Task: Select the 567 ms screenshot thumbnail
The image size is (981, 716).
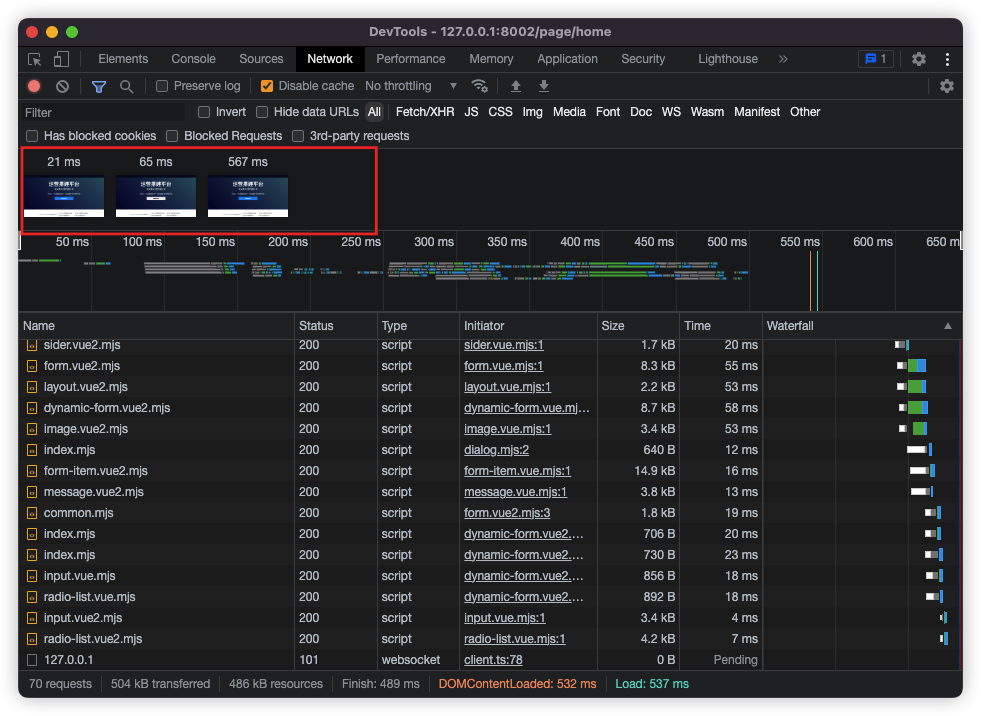Action: click(247, 196)
